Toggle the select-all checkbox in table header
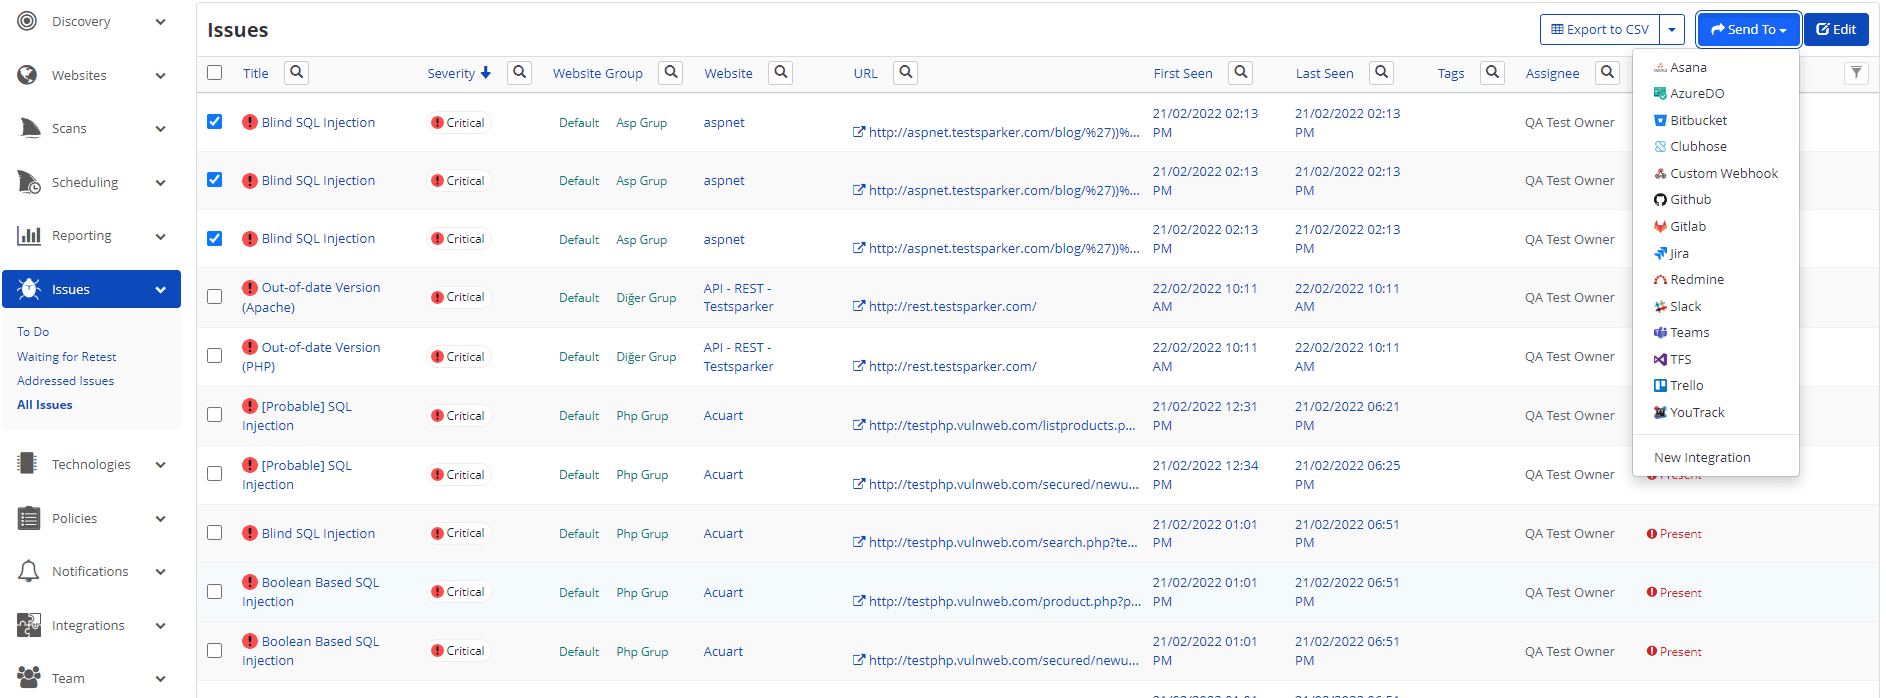The image size is (1886, 698). (214, 72)
